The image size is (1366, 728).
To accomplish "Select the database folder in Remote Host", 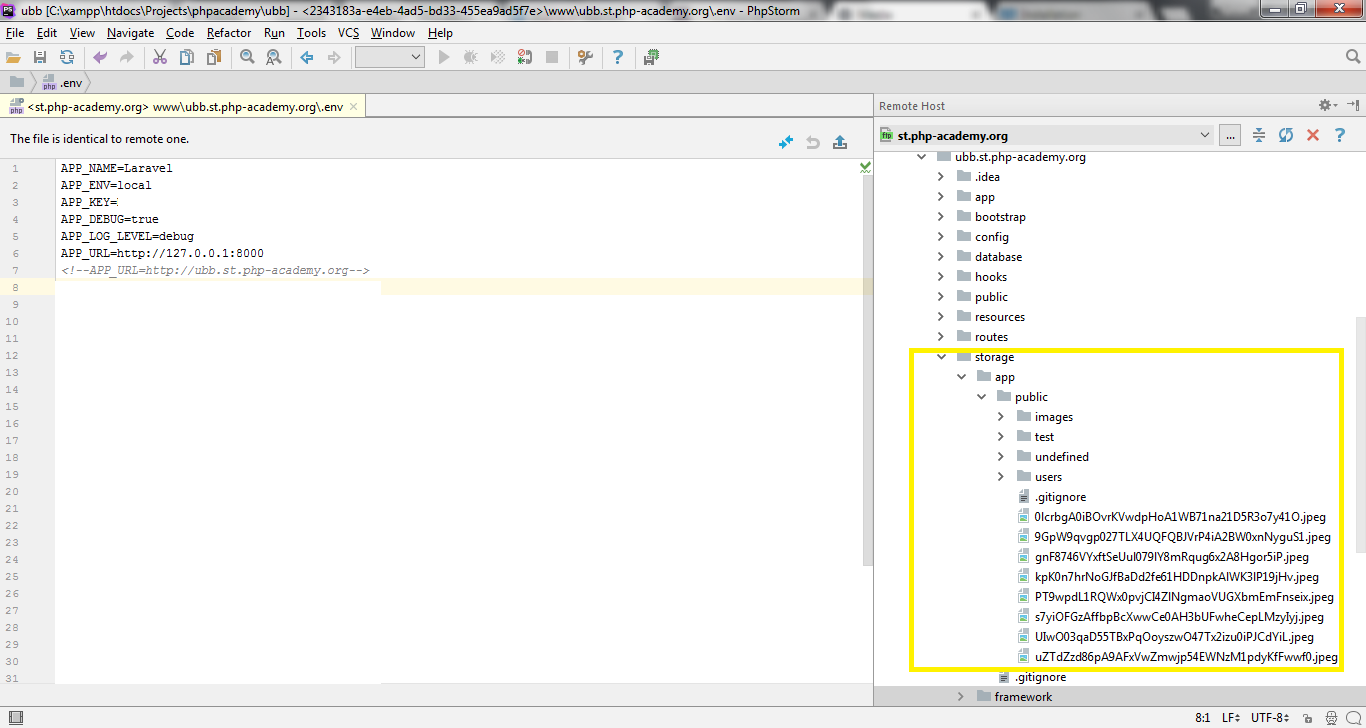I will (988, 257).
